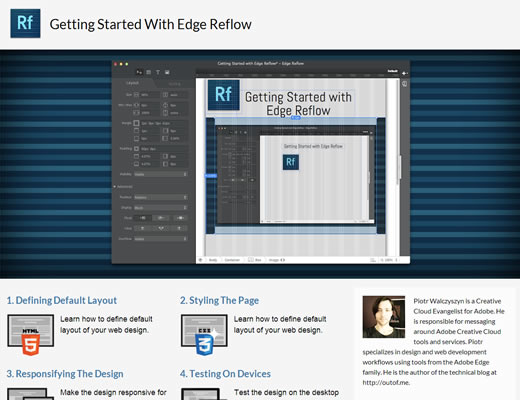This screenshot has width=520, height=400.
Task: Open '2. Styling The Page' link
Action: point(219,300)
